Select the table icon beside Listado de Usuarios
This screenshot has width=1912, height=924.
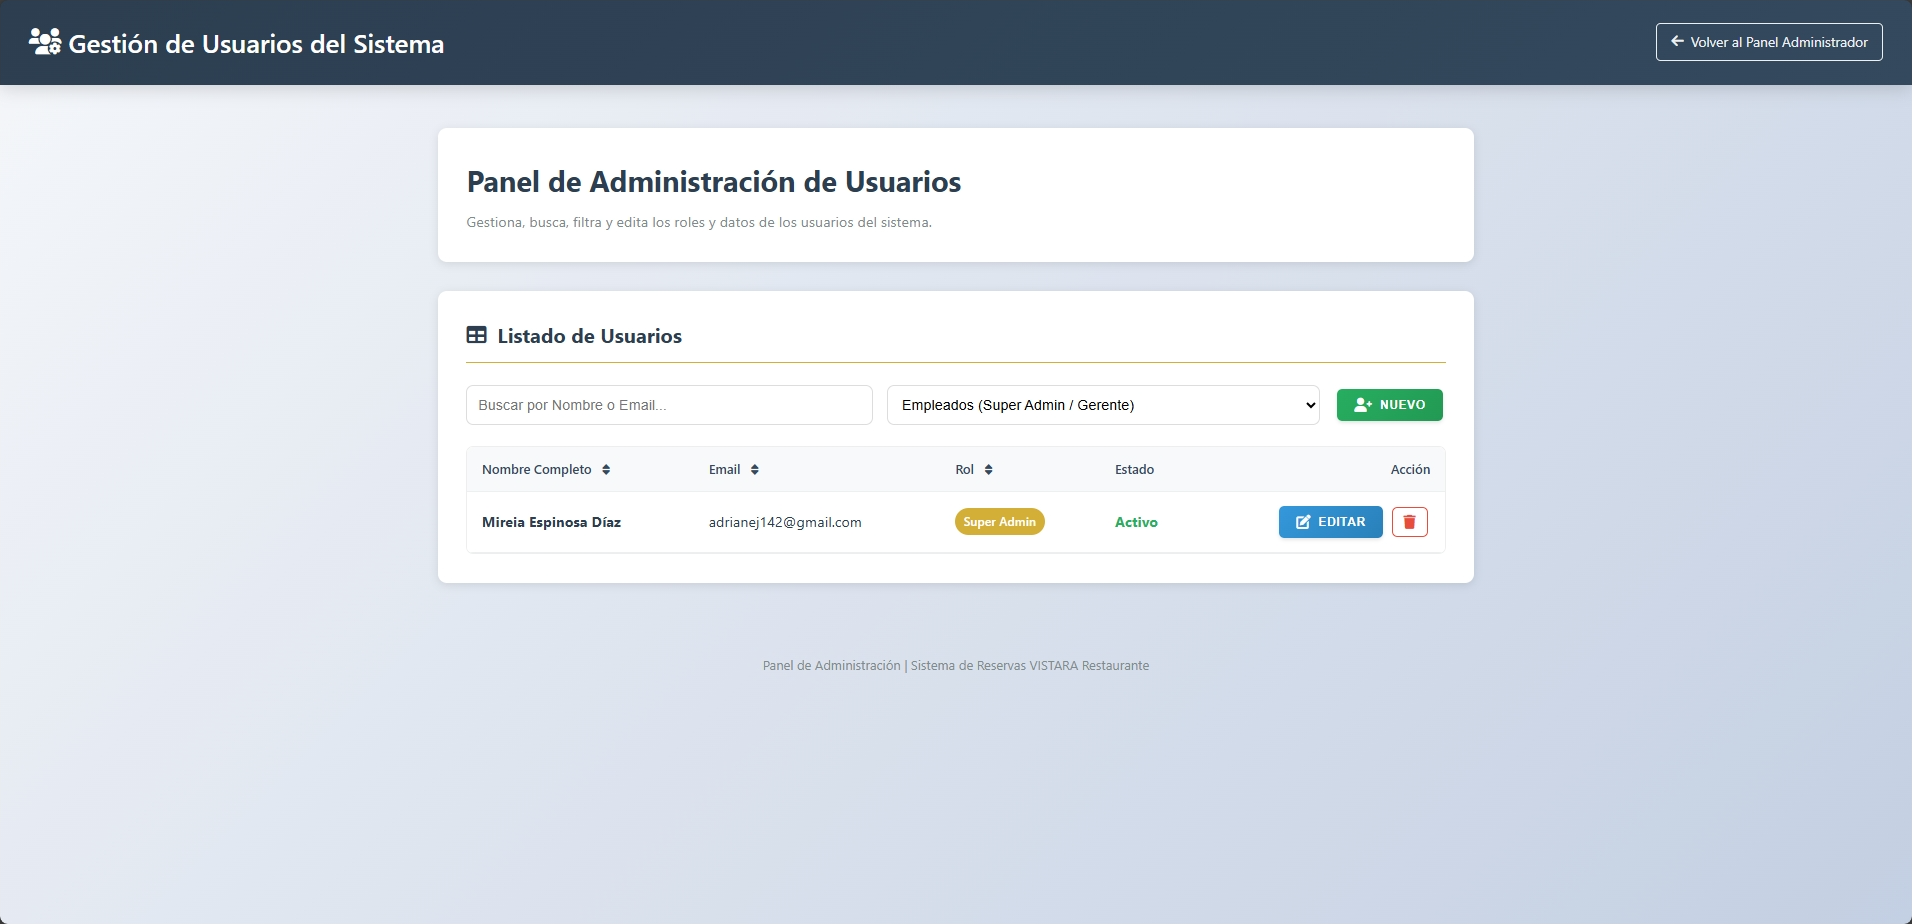coord(477,334)
